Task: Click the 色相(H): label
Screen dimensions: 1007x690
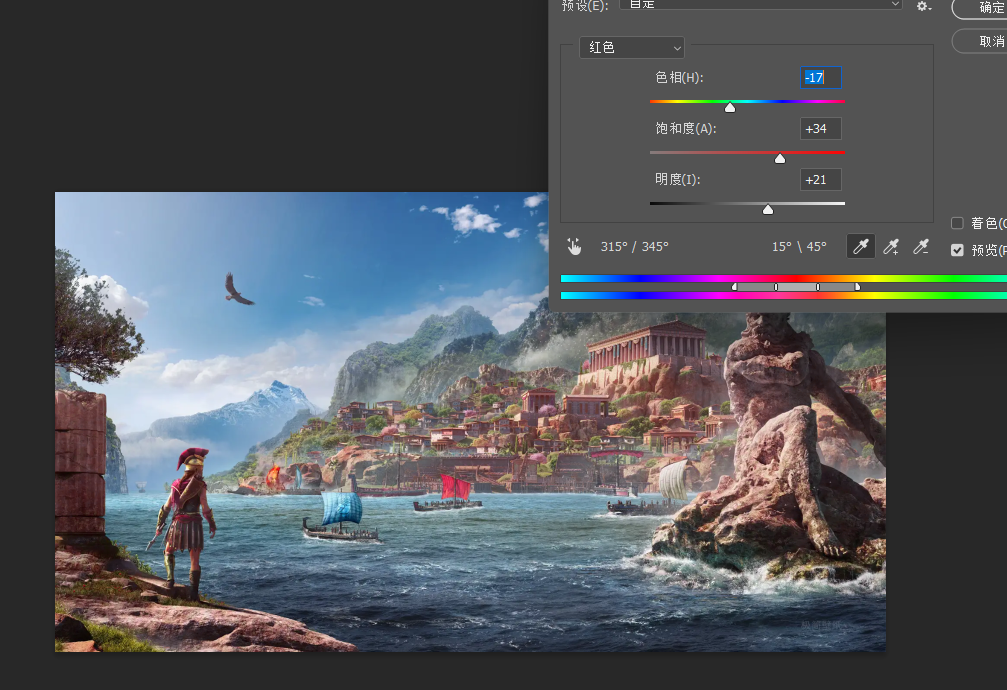Action: click(x=679, y=78)
